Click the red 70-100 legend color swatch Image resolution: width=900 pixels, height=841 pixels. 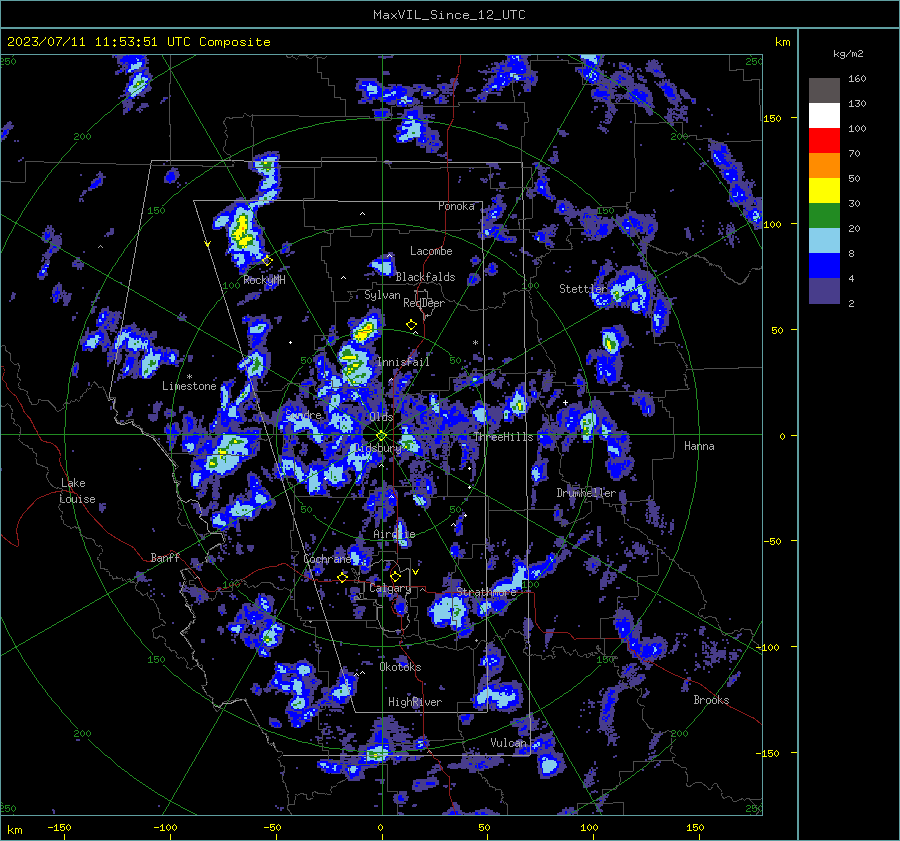pyautogui.click(x=824, y=141)
